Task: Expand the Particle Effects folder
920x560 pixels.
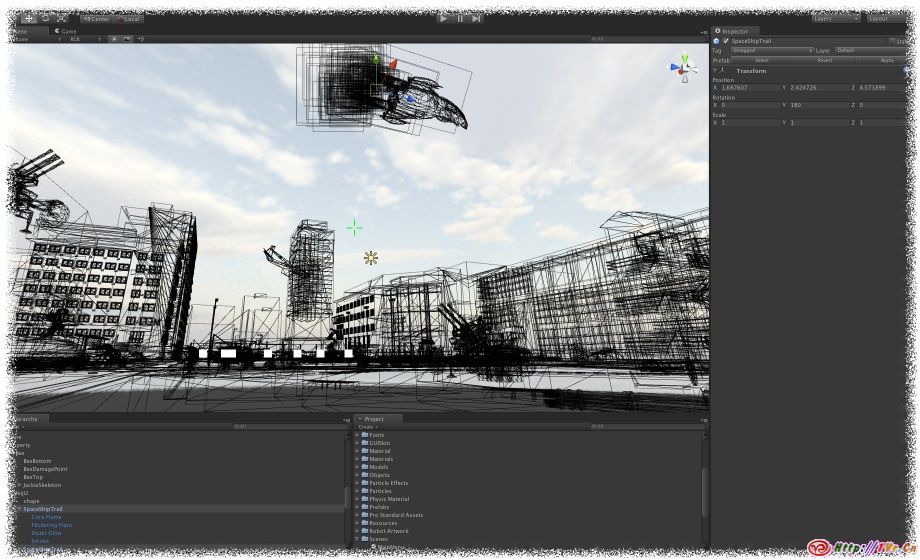Action: (x=358, y=483)
